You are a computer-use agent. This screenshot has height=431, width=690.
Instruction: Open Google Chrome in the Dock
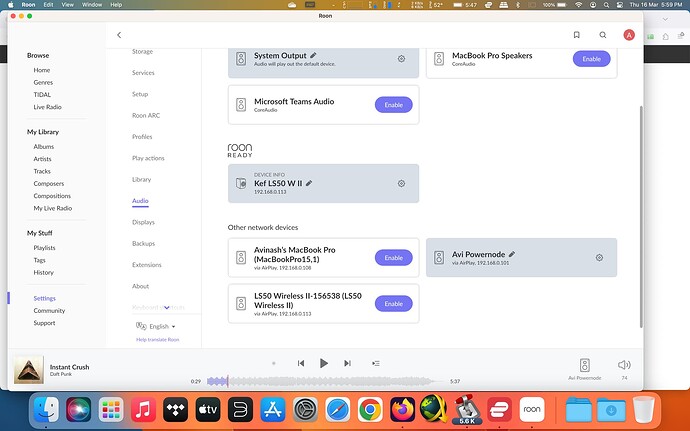coord(370,409)
